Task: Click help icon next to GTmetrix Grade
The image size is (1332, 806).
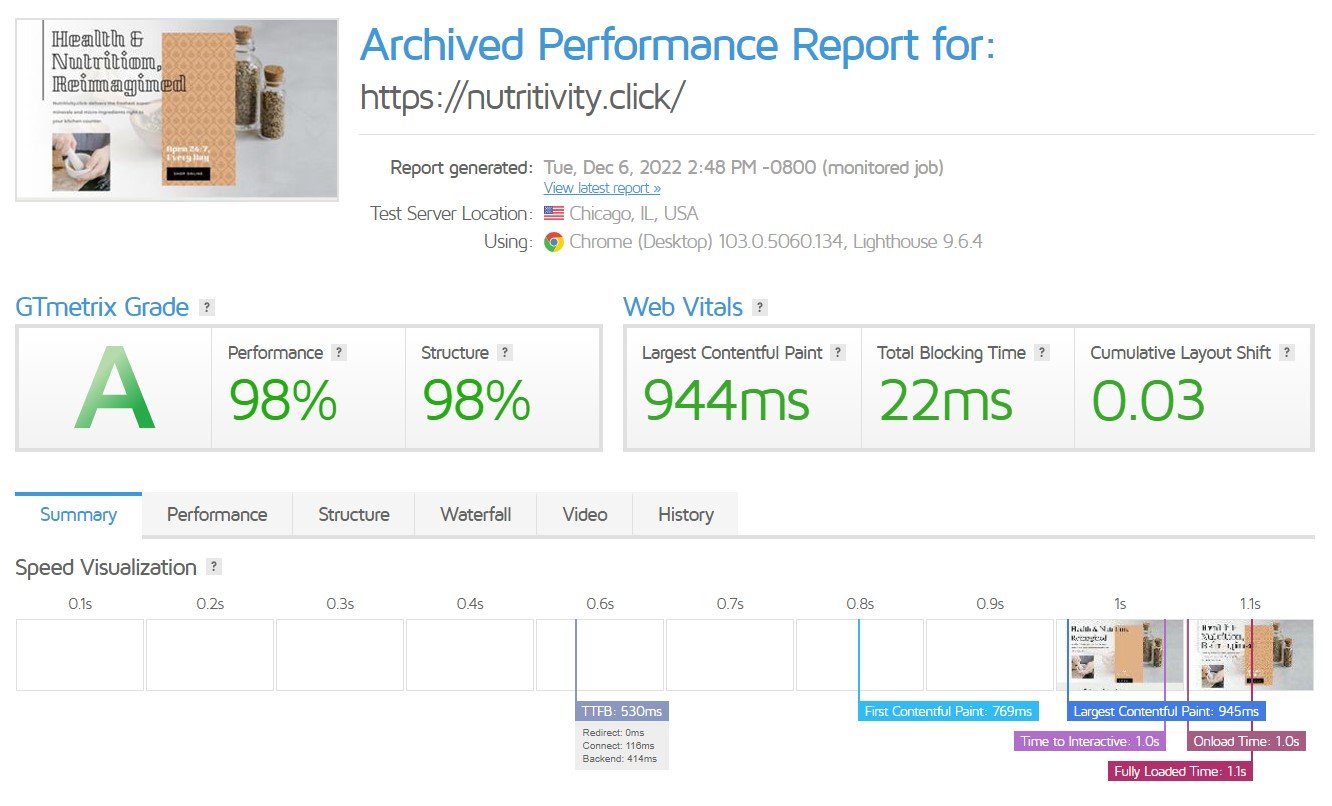Action: point(206,307)
